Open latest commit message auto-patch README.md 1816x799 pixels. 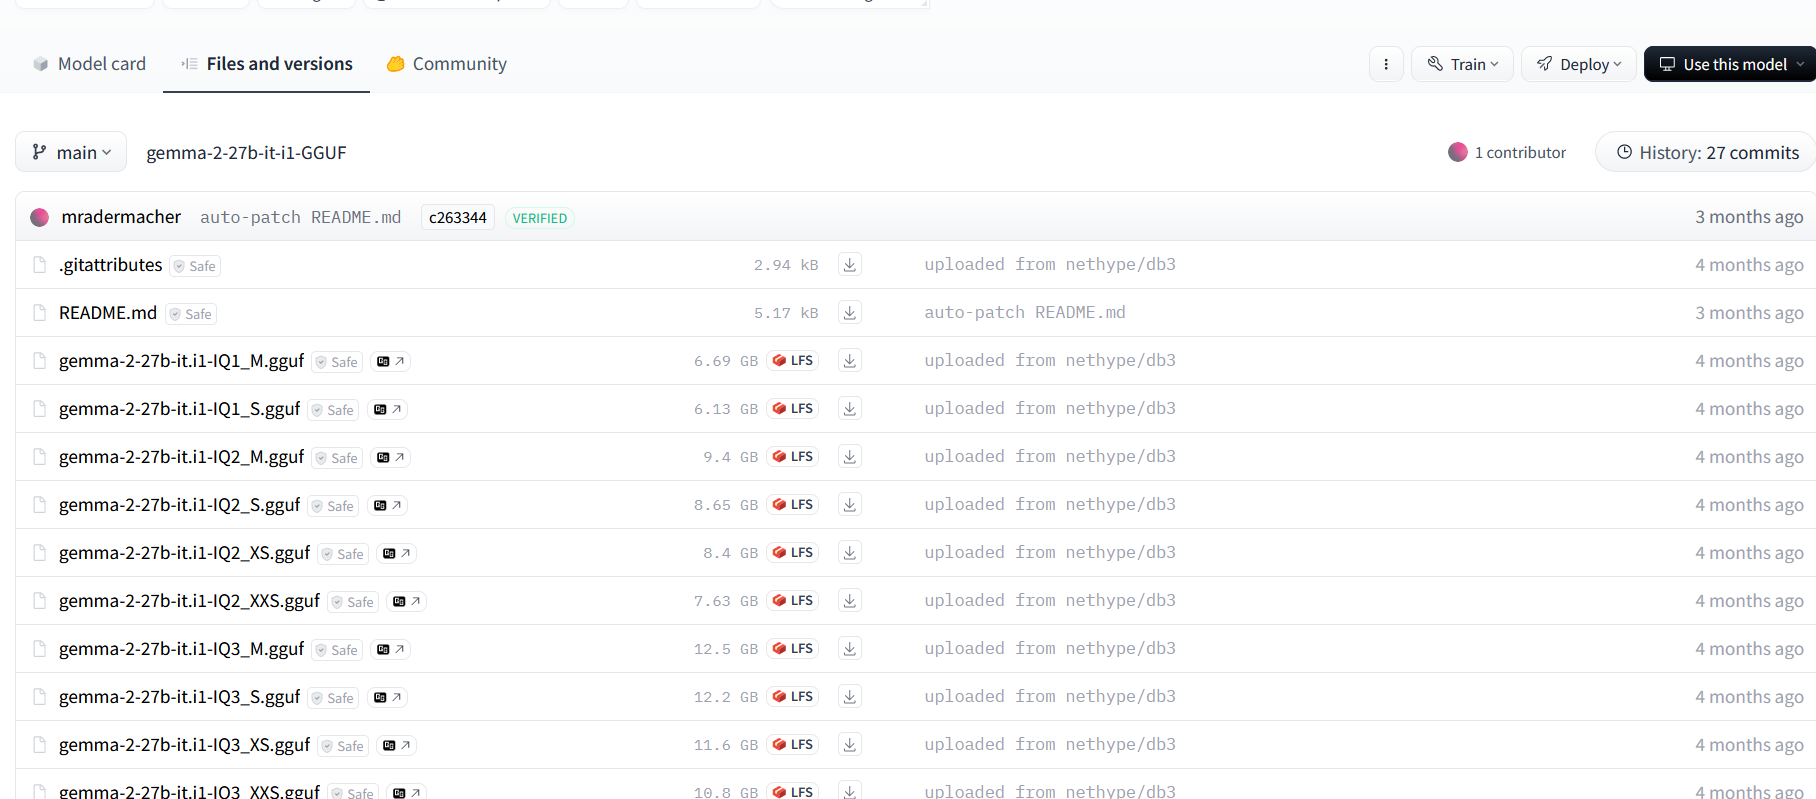click(300, 217)
